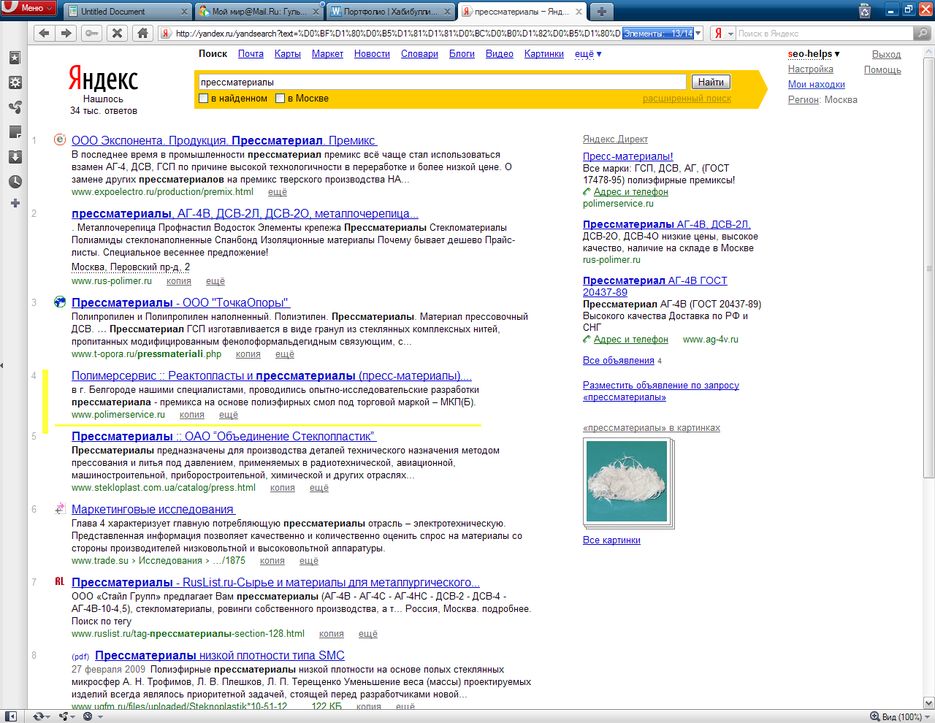
Task: Click the password wand key icon
Action: pyautogui.click(x=91, y=33)
